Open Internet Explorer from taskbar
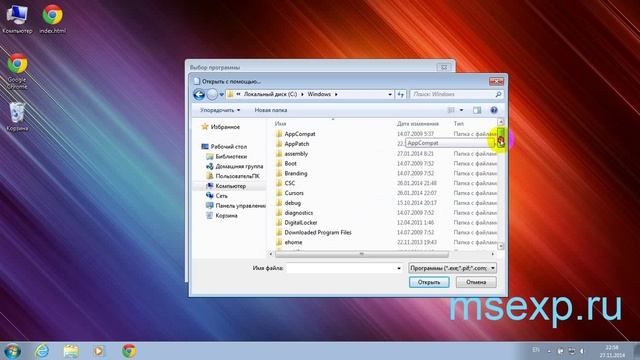640x360 pixels. pyautogui.click(x=42, y=351)
